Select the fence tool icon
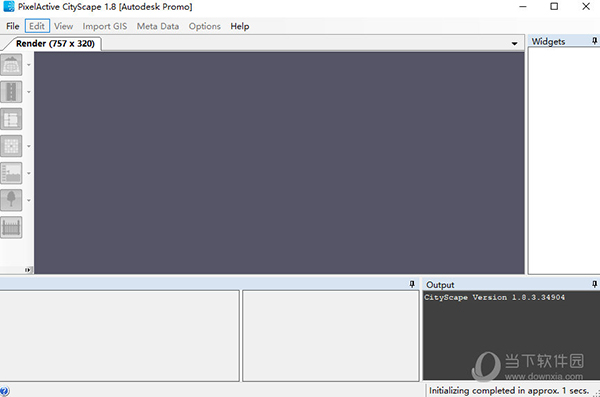The width and height of the screenshot is (600, 397). click(11, 227)
